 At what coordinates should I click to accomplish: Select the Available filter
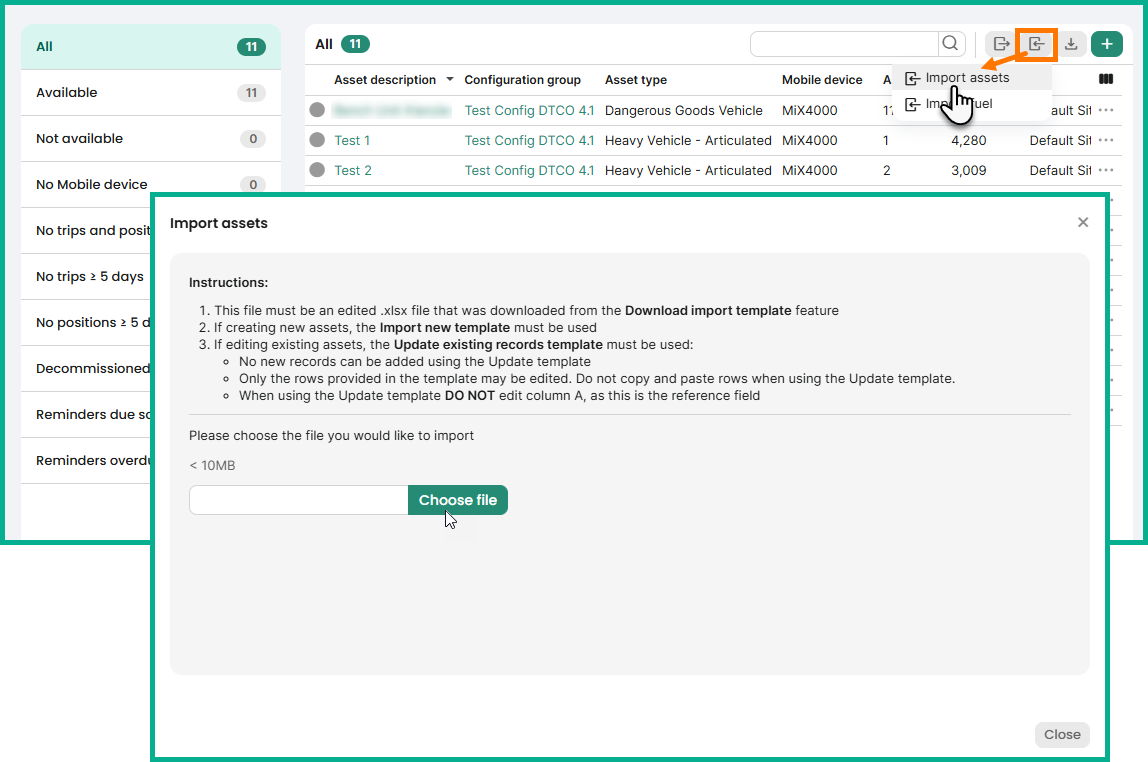(x=151, y=93)
